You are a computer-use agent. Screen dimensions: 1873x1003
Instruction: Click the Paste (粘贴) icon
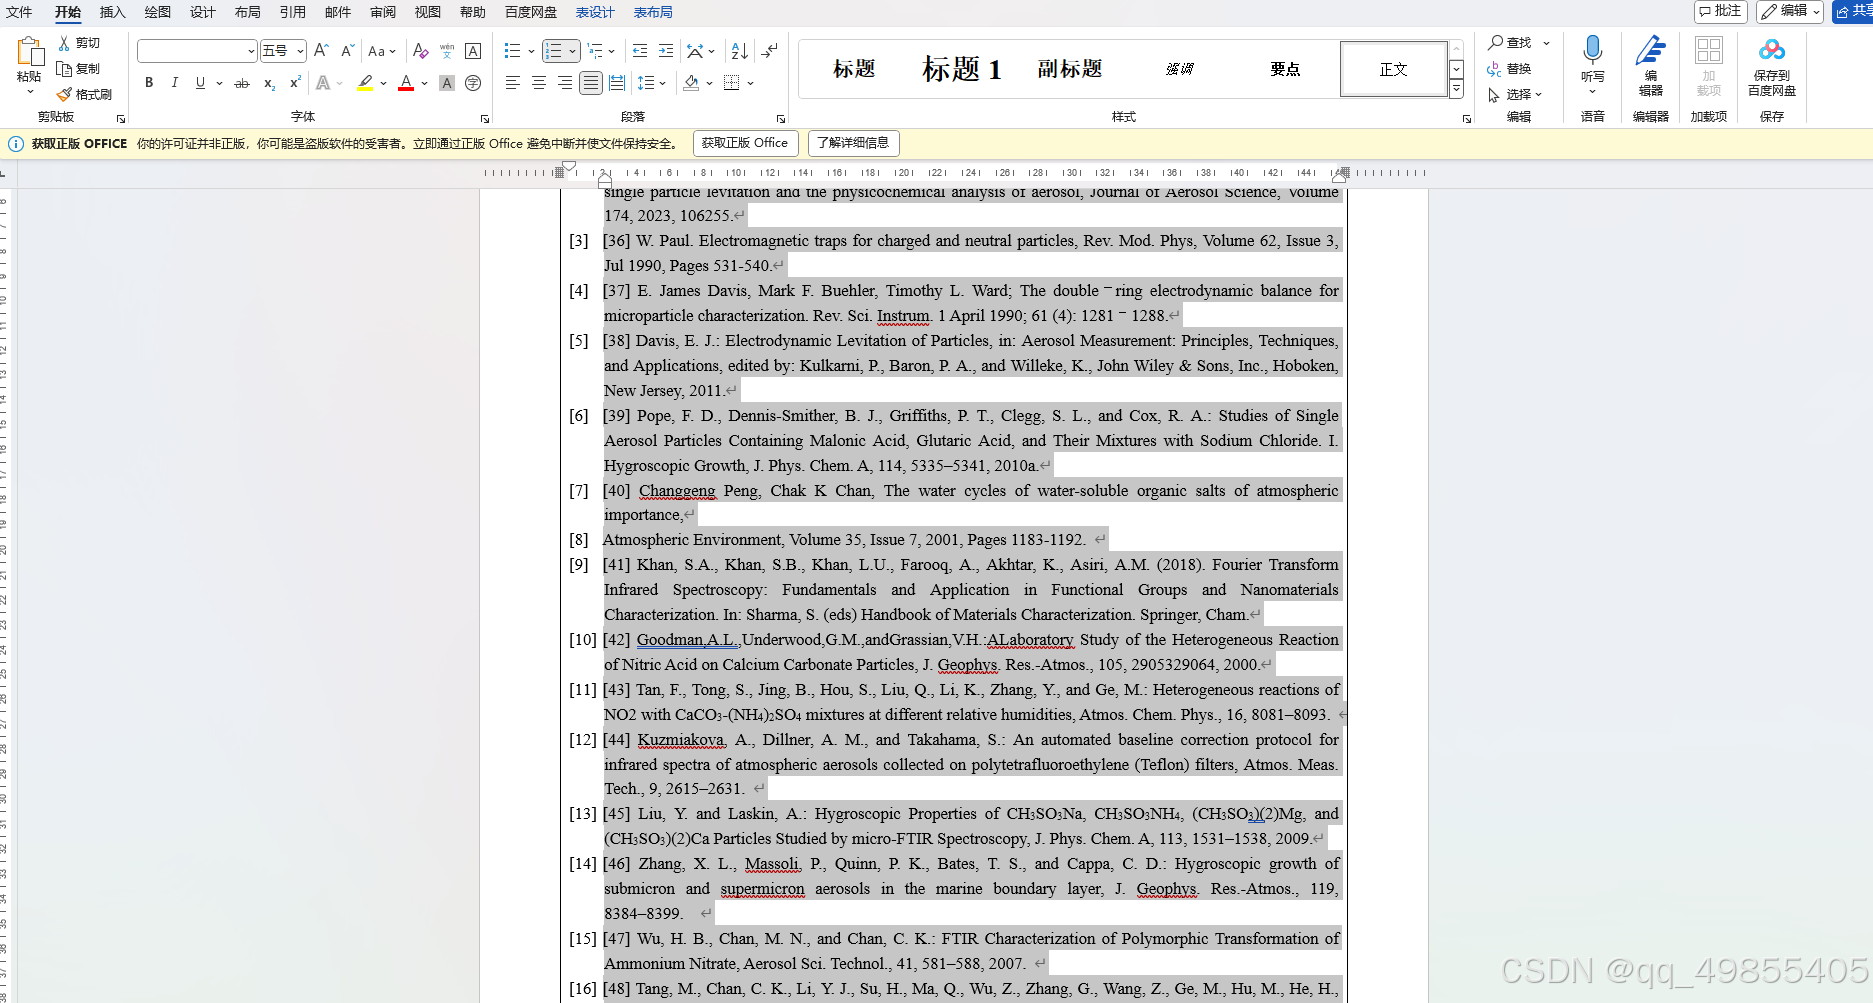[x=29, y=52]
